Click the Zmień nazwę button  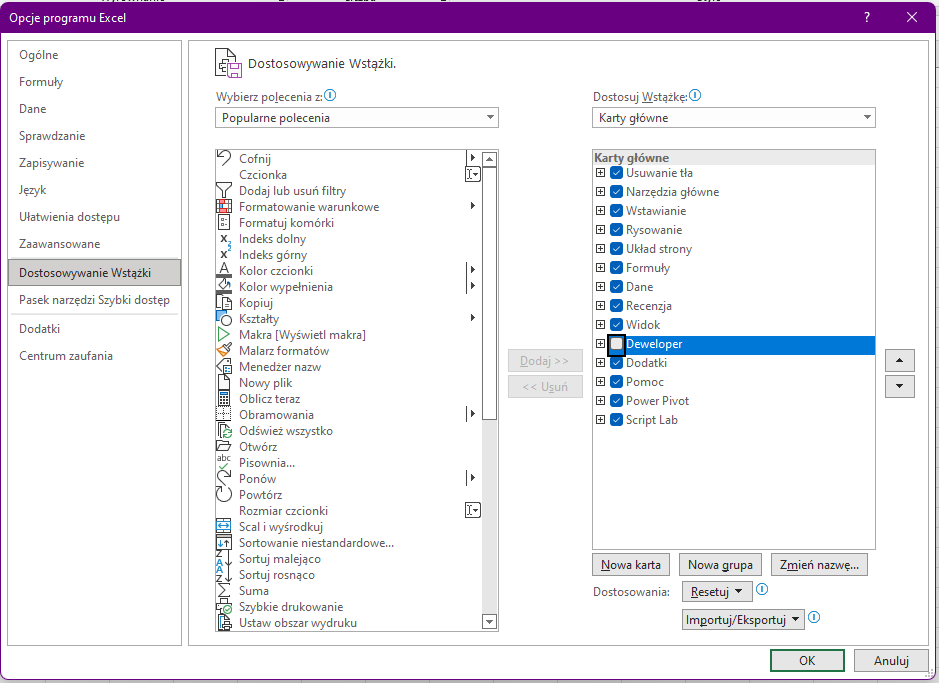819,565
